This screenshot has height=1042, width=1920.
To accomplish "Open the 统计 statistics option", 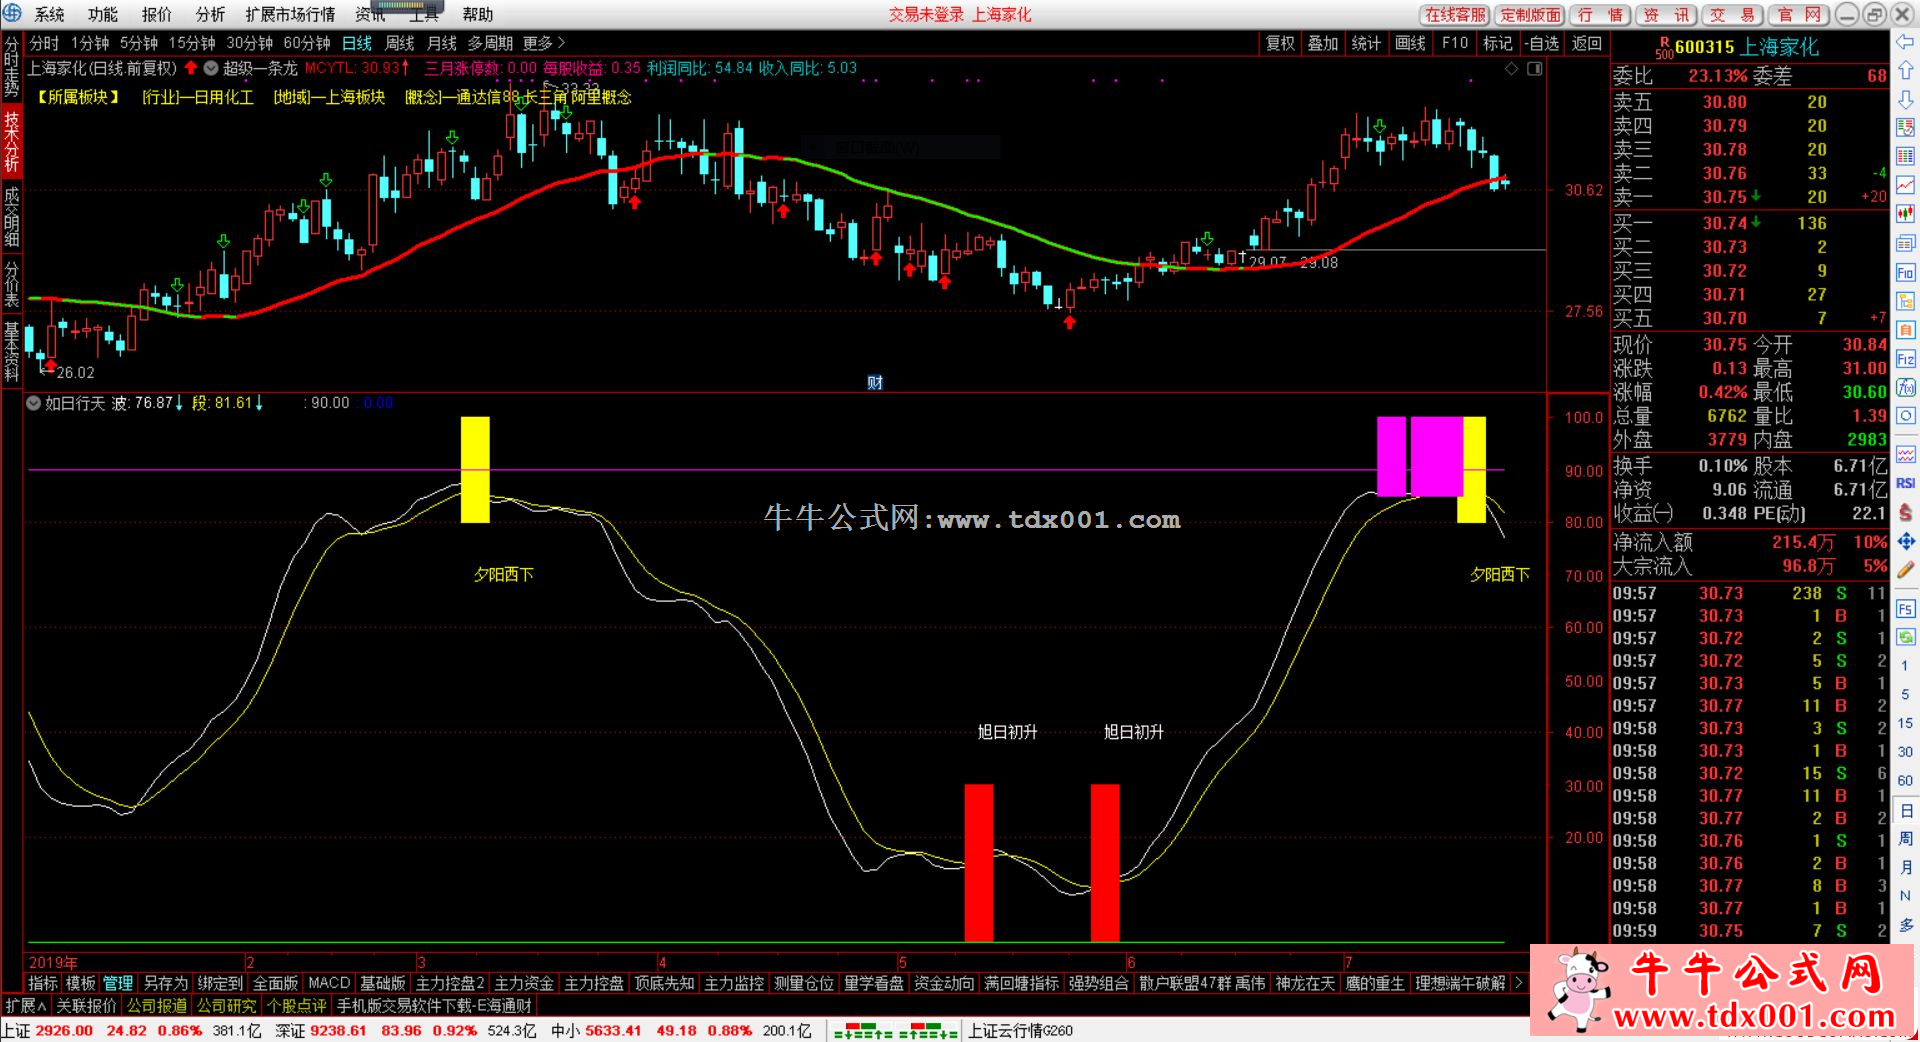I will tap(1366, 43).
